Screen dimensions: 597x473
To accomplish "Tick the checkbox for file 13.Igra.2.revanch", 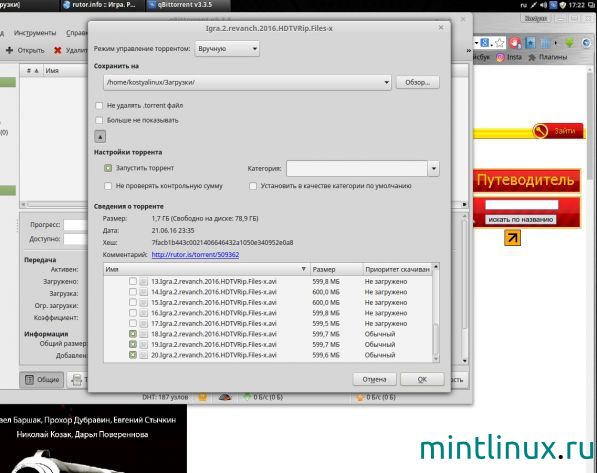I will (132, 281).
